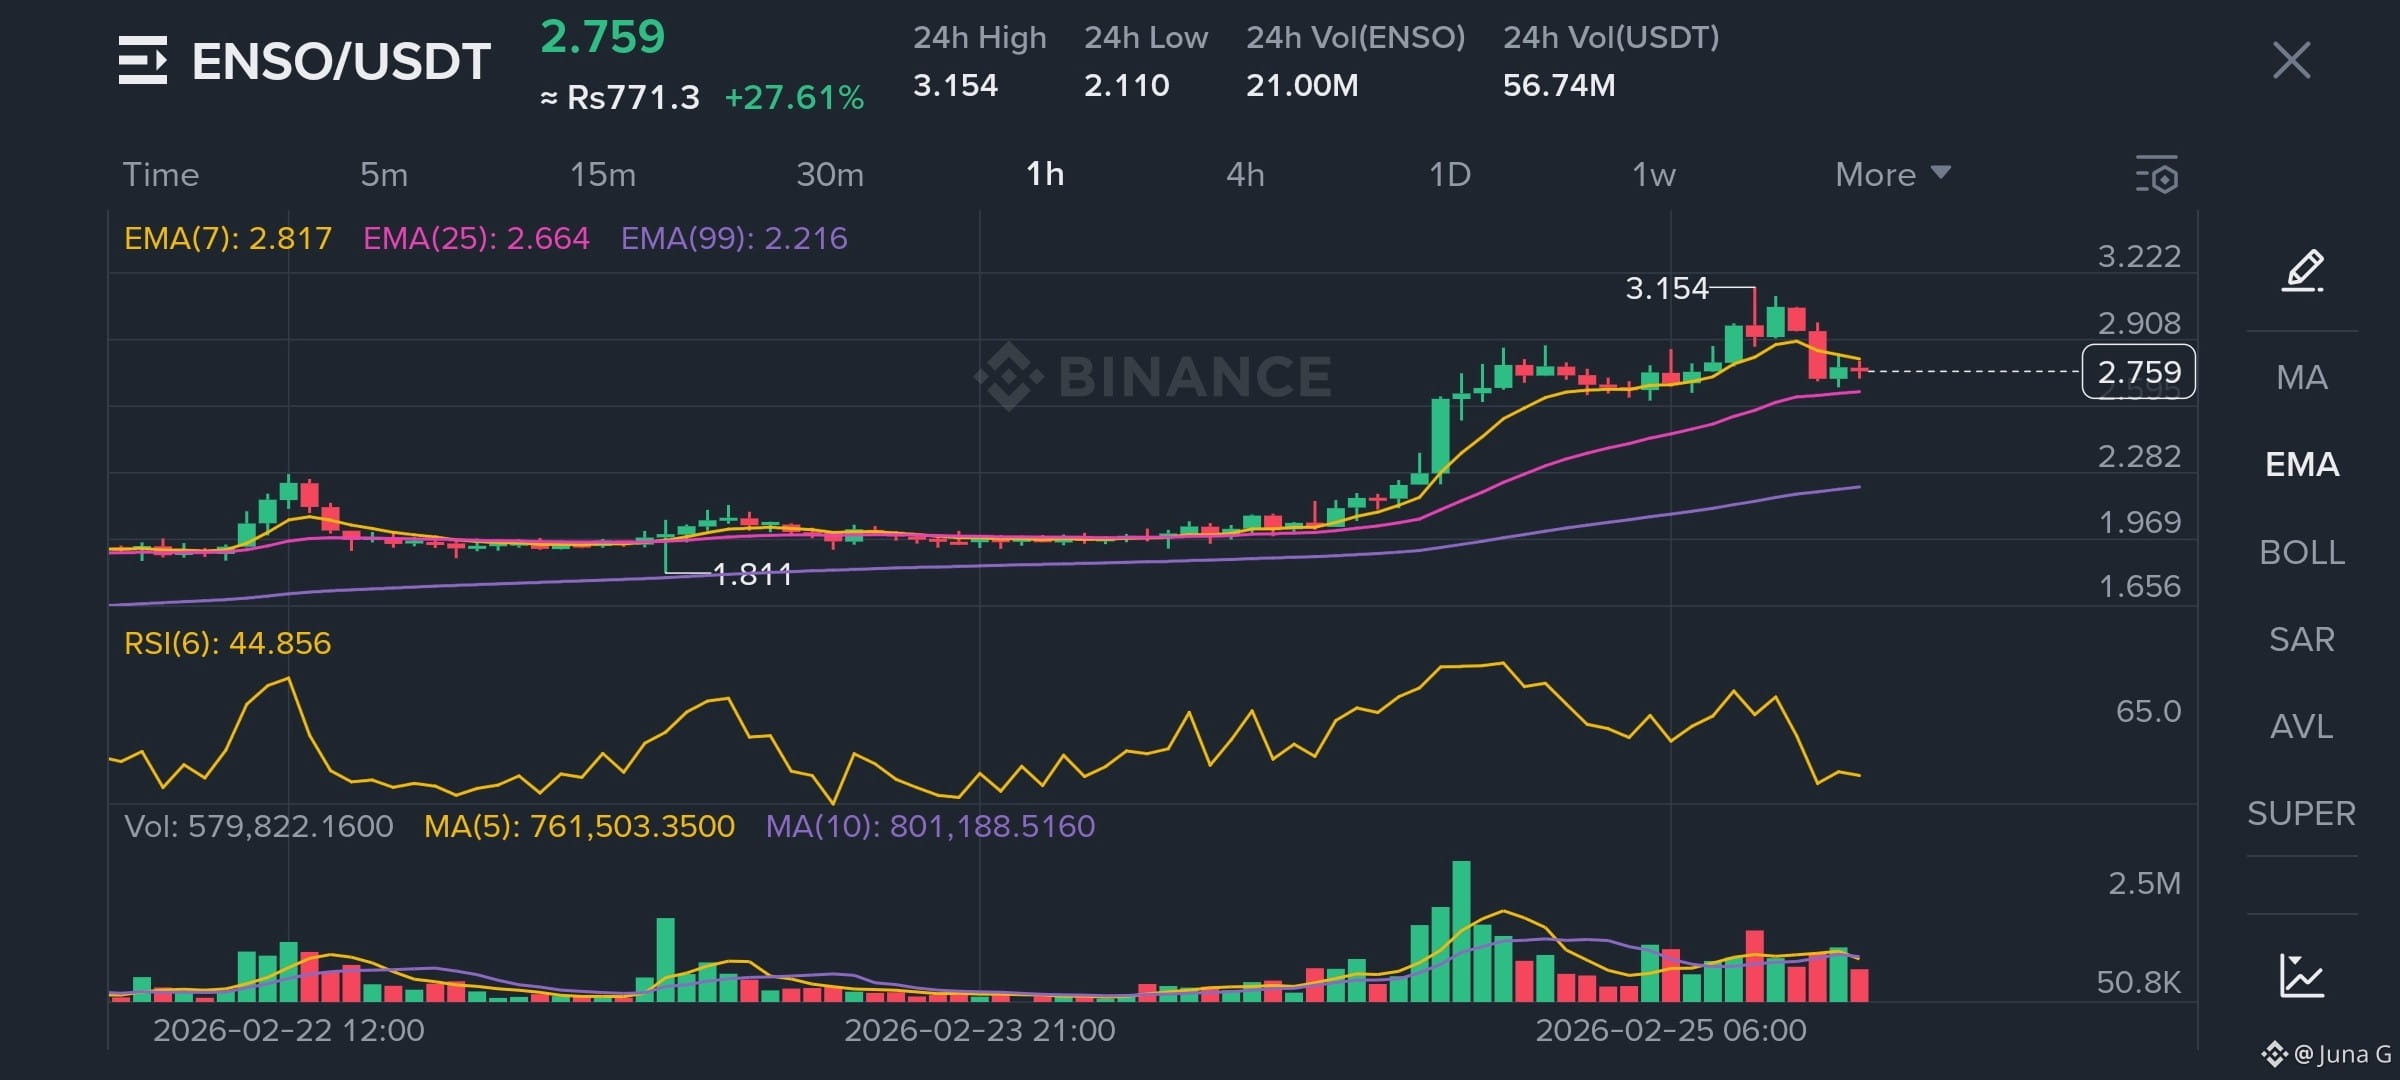The height and width of the screenshot is (1080, 2400).
Task: Toggle the SAR indicator
Action: click(x=2302, y=639)
